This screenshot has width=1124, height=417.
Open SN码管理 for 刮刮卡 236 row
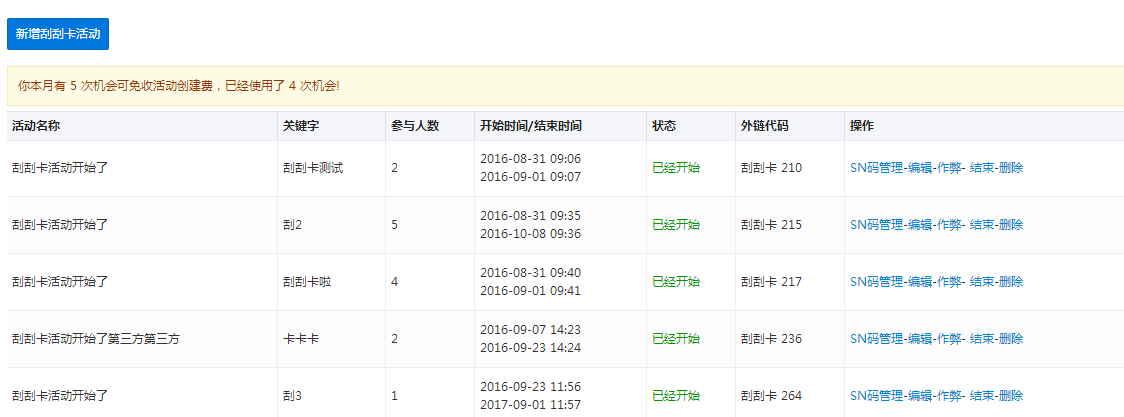(877, 339)
